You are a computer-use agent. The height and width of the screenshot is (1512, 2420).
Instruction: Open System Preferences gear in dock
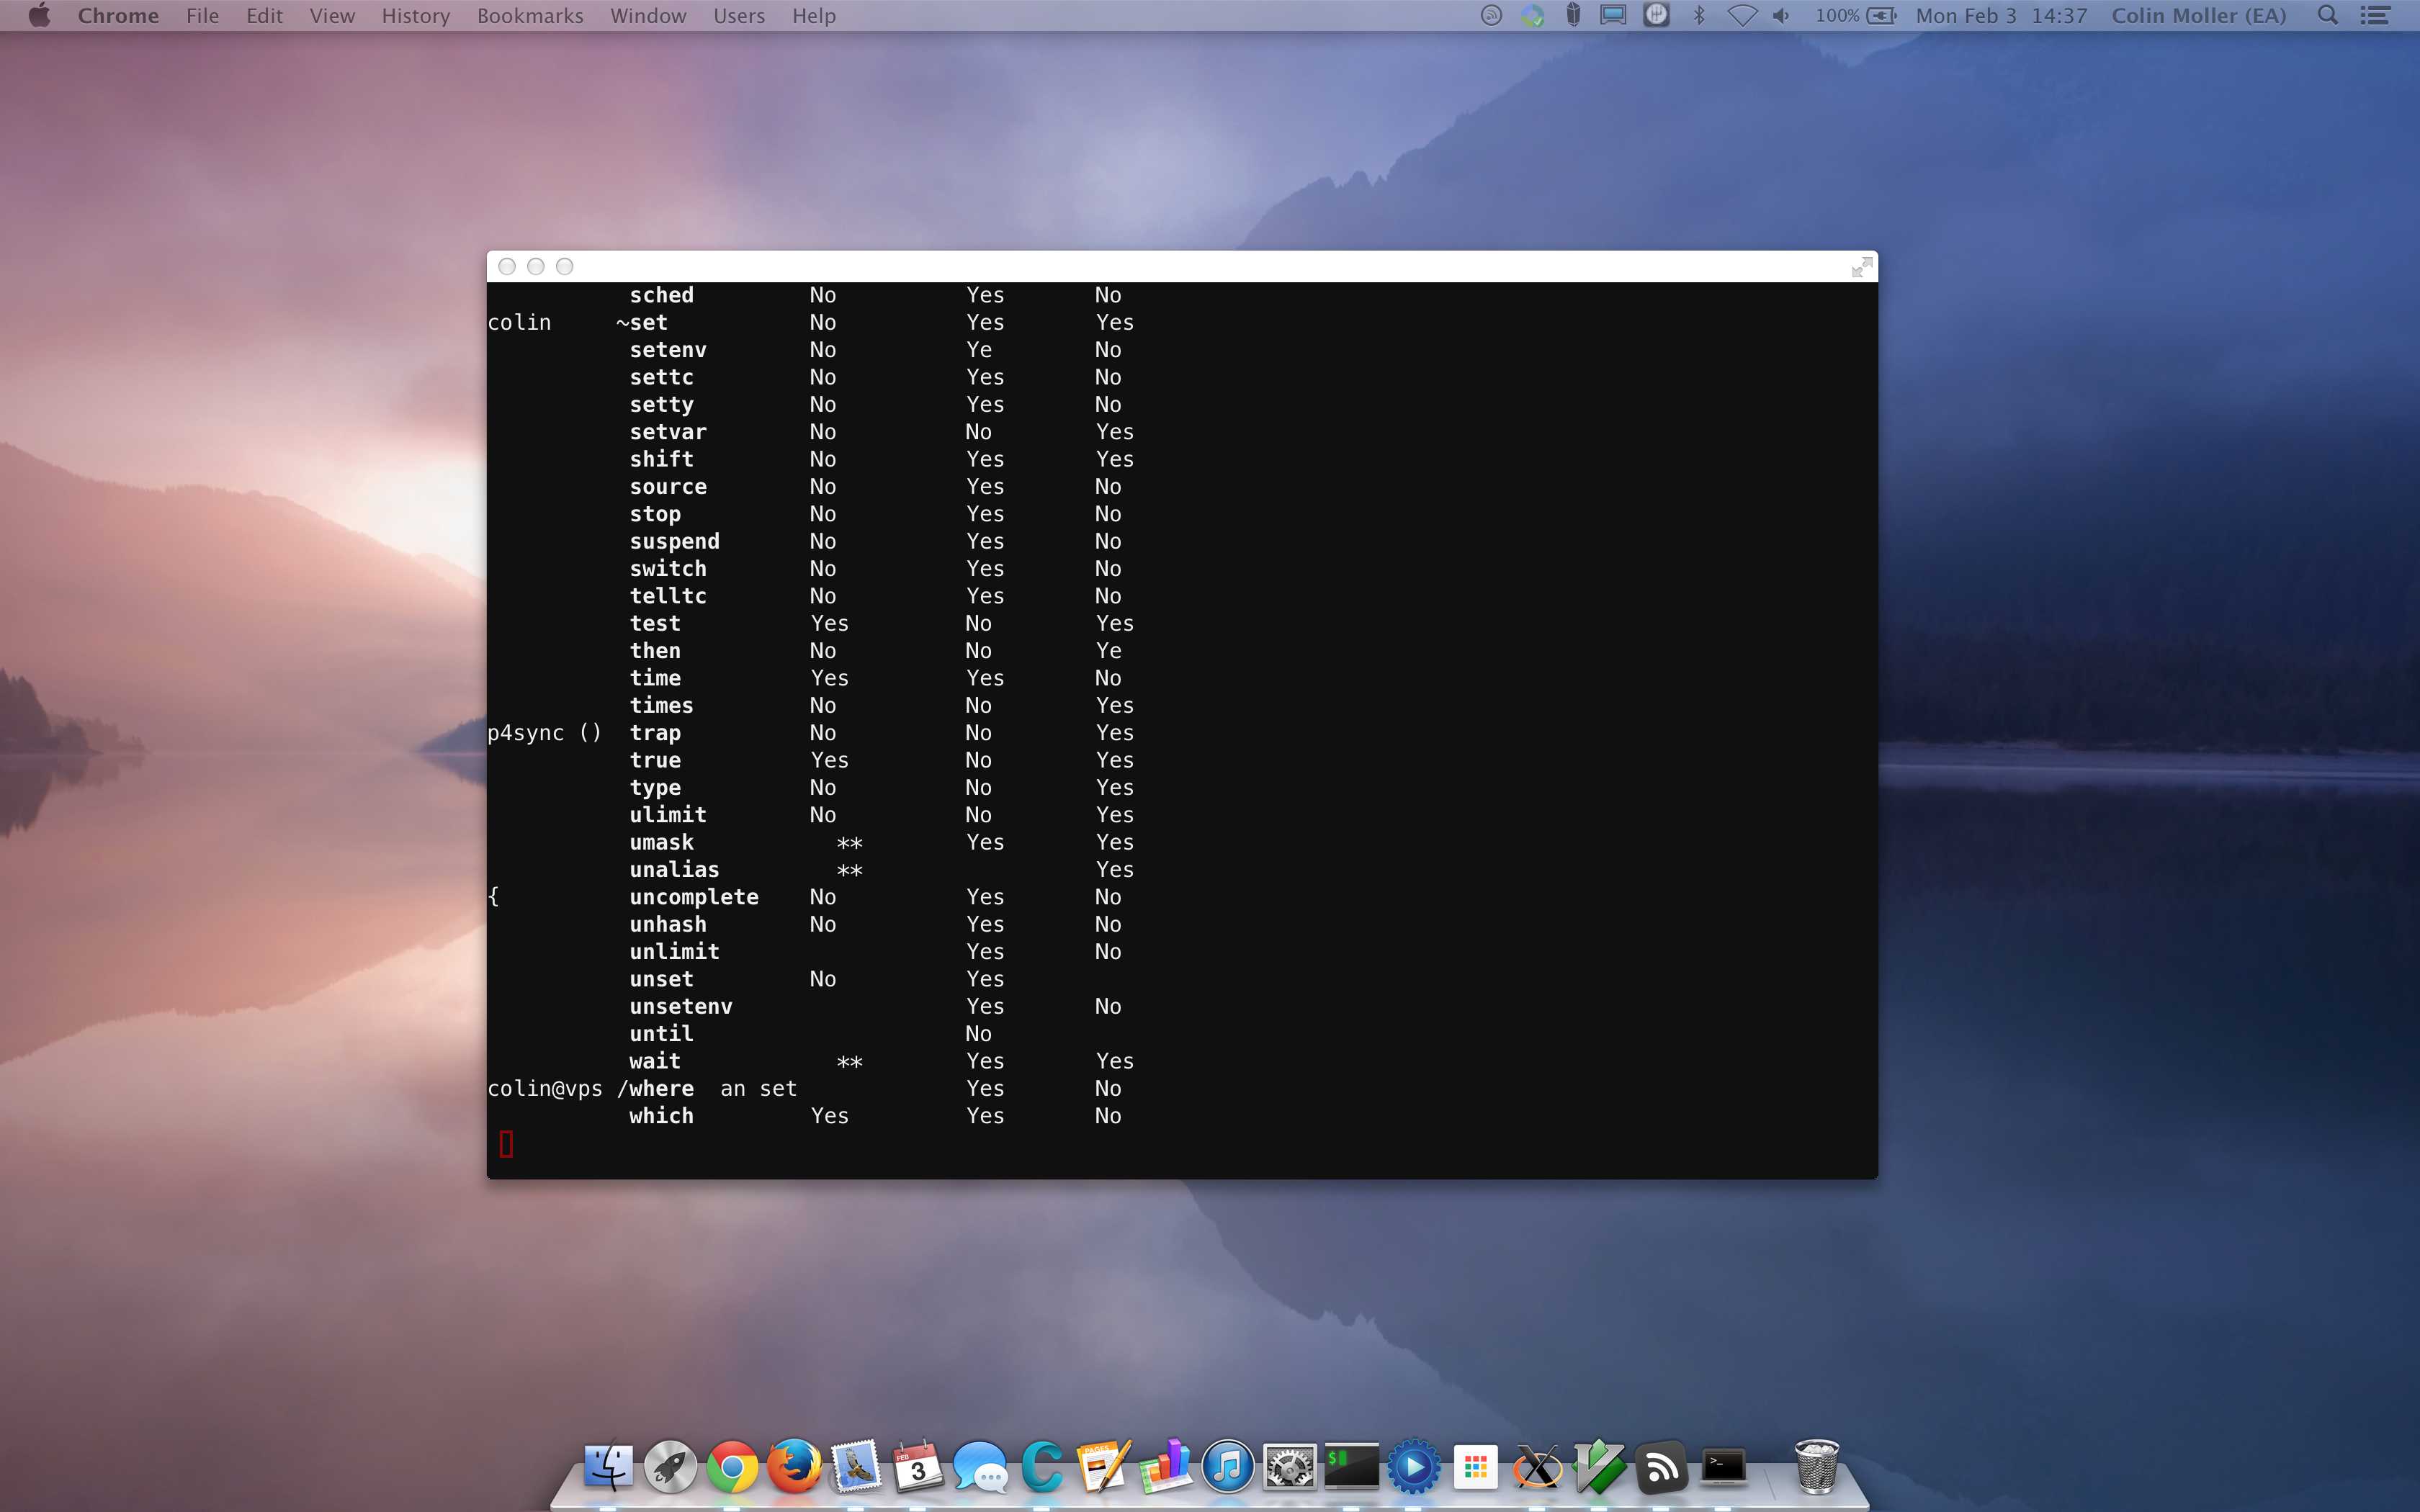tap(1290, 1467)
